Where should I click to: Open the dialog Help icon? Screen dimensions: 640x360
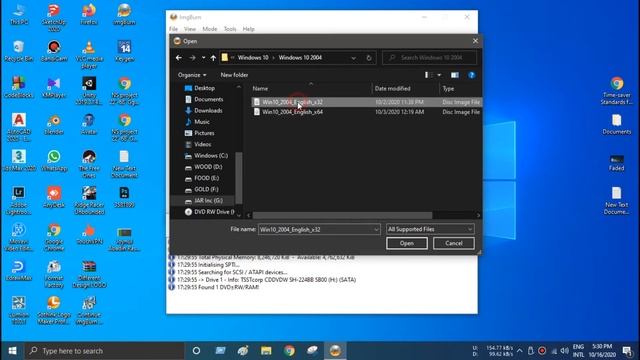(471, 75)
